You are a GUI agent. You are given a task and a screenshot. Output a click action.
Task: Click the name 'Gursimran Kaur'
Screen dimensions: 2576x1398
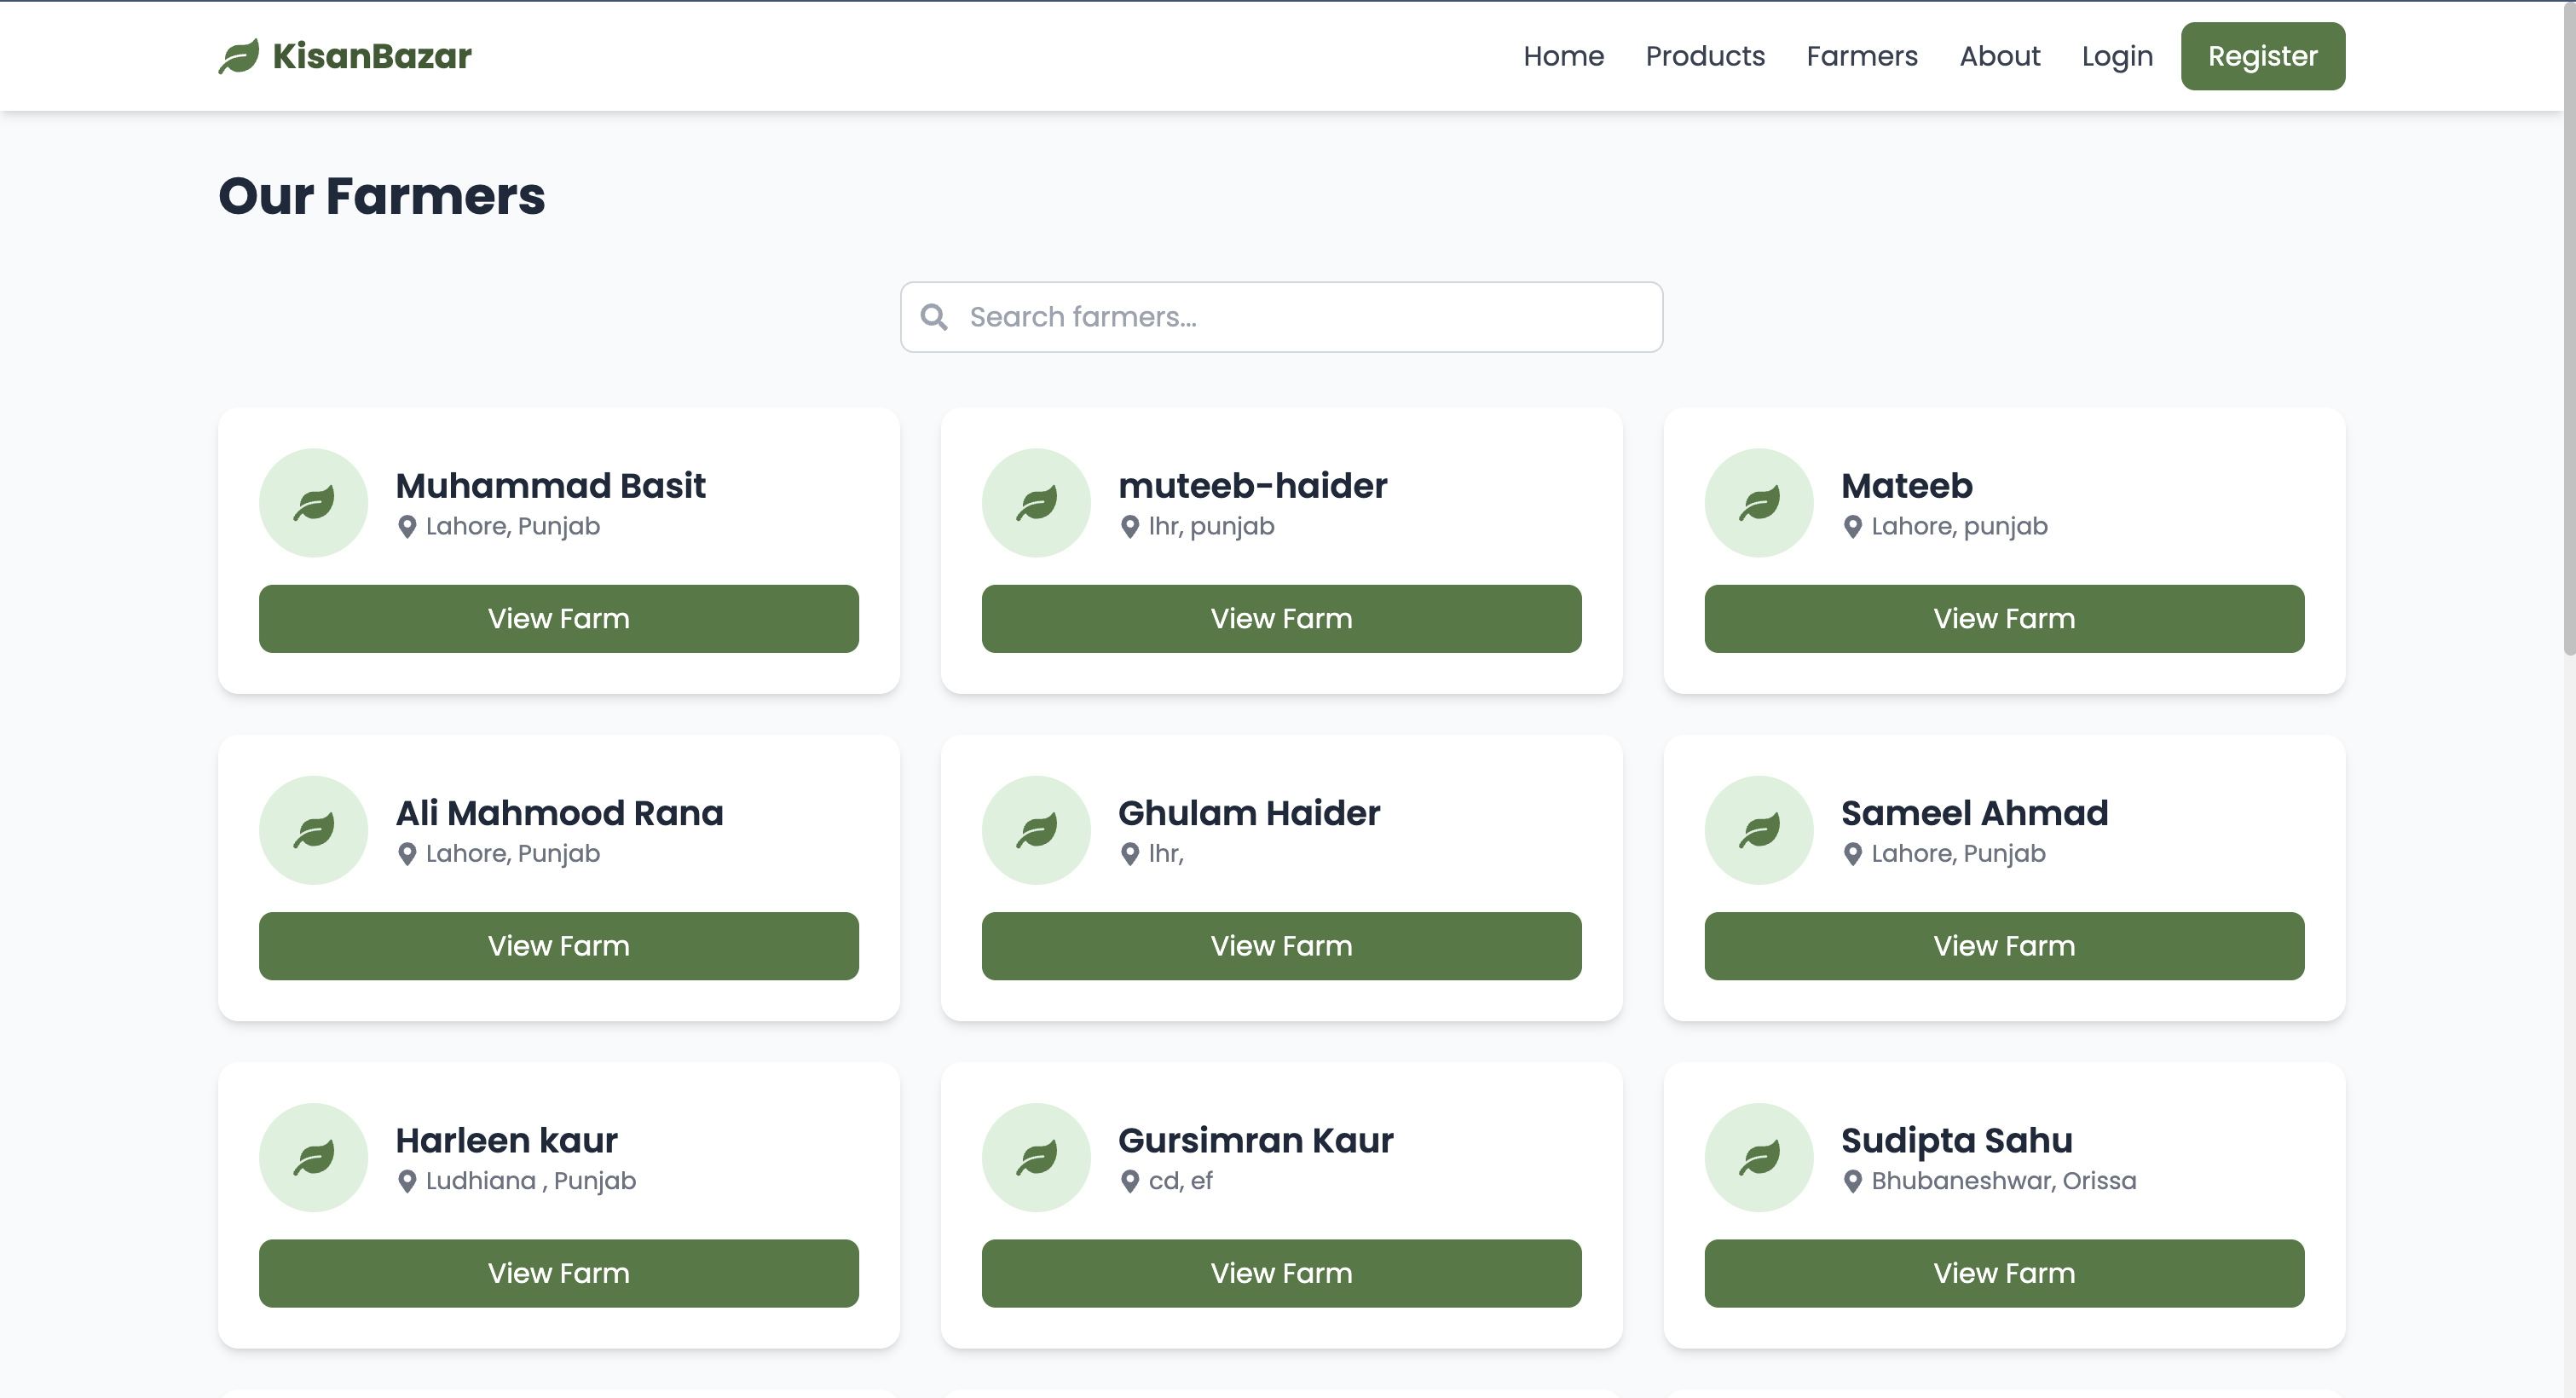(x=1255, y=1141)
